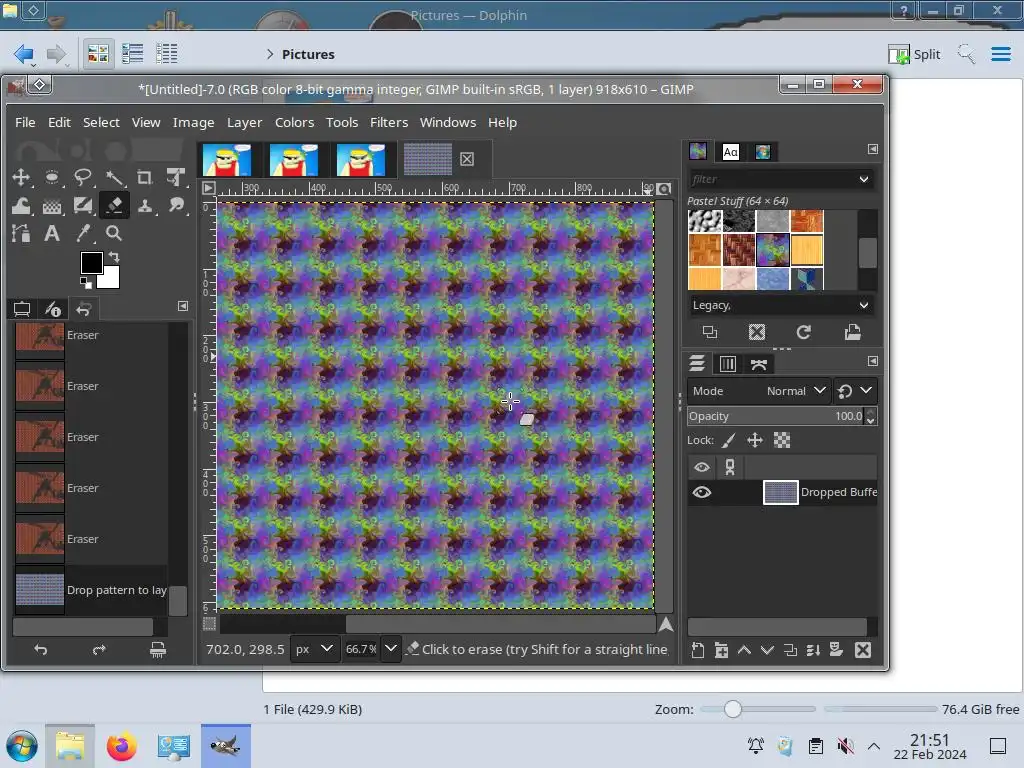Open the File menu
This screenshot has height=768, width=1024.
25,122
